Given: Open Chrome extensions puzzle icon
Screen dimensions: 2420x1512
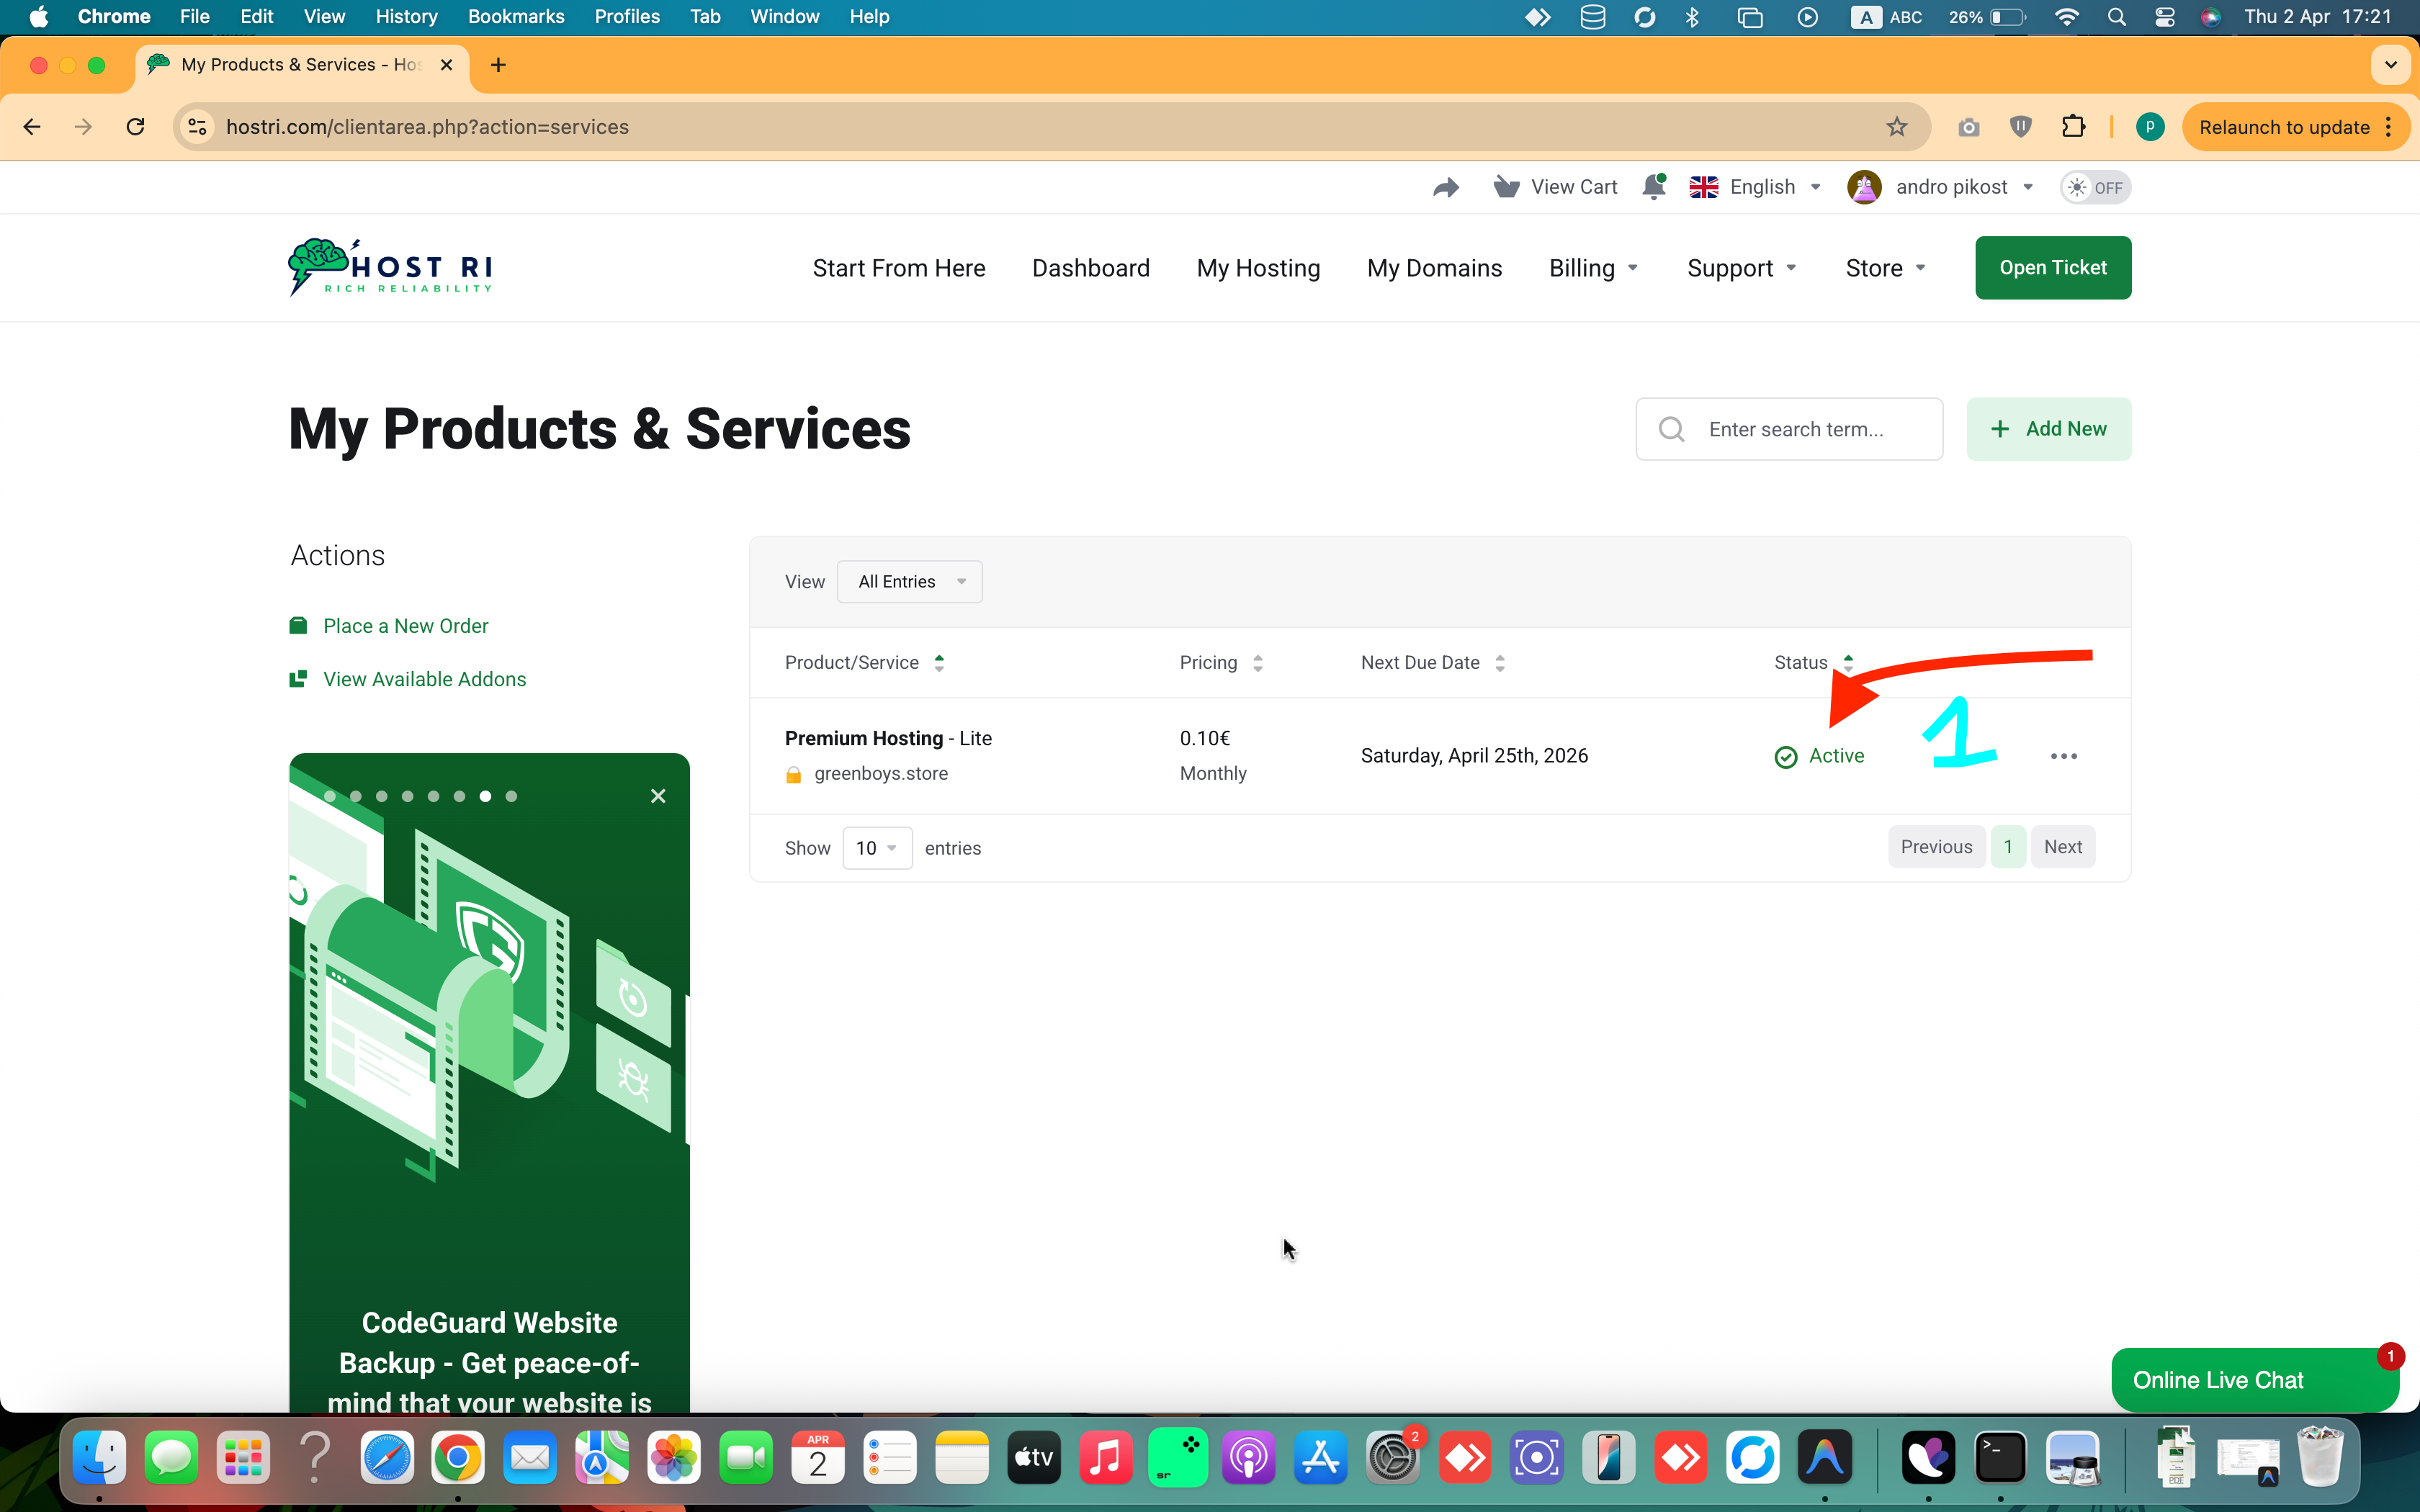Looking at the screenshot, I should coord(2073,127).
